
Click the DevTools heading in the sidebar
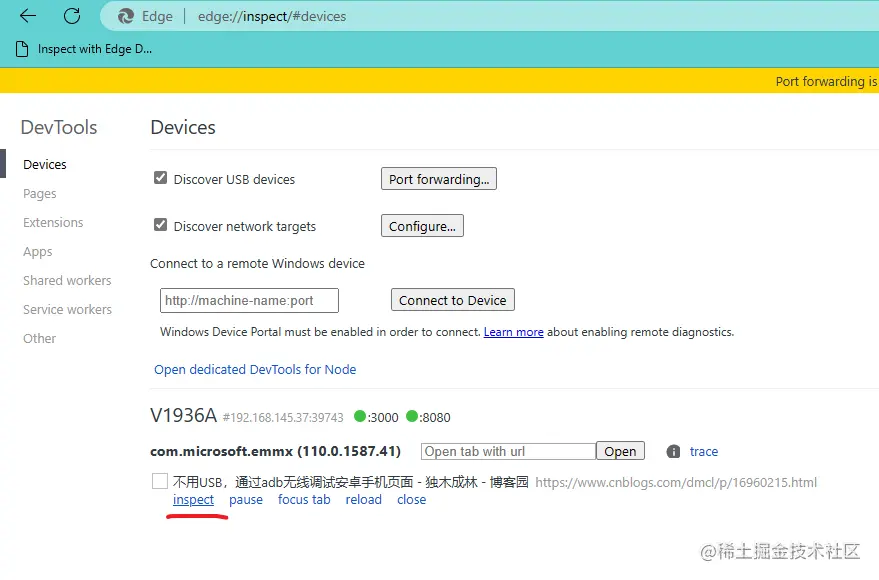59,127
